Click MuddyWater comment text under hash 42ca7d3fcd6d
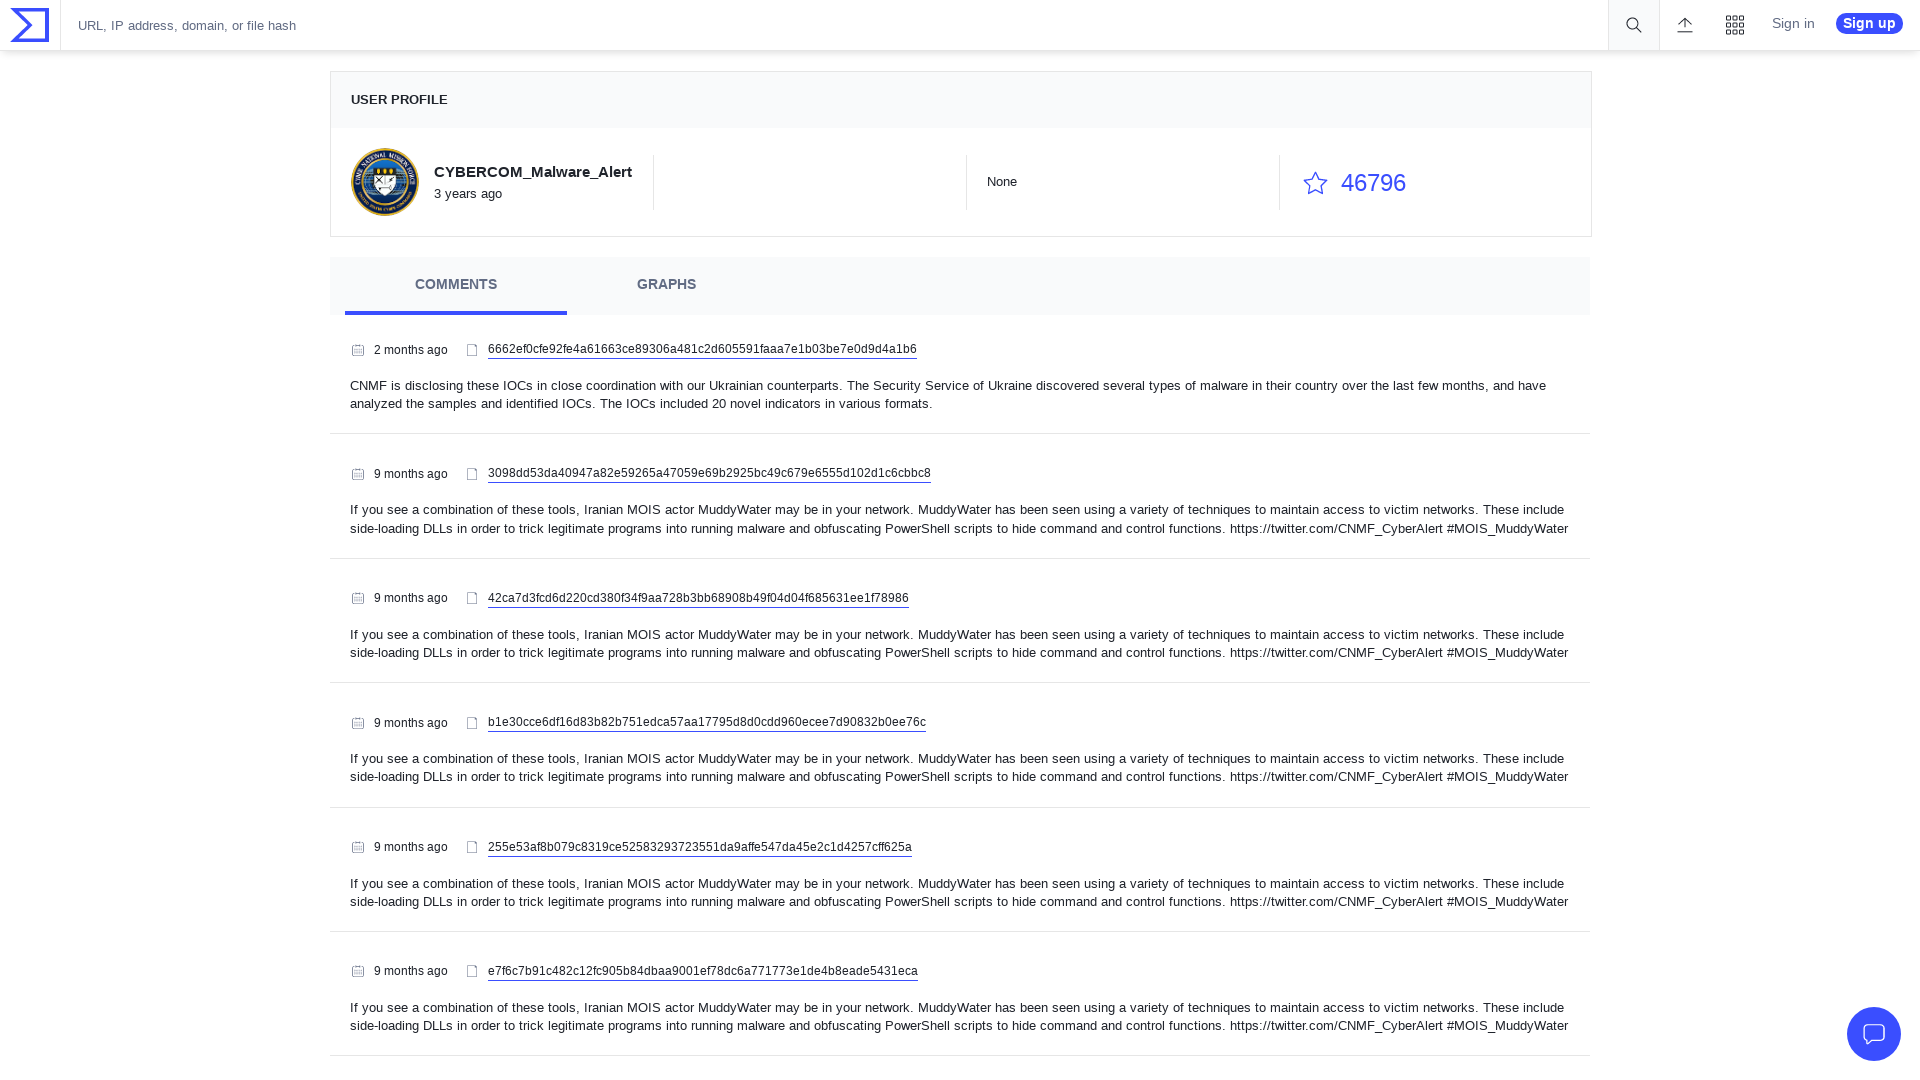1920x1080 pixels. pyautogui.click(x=959, y=644)
